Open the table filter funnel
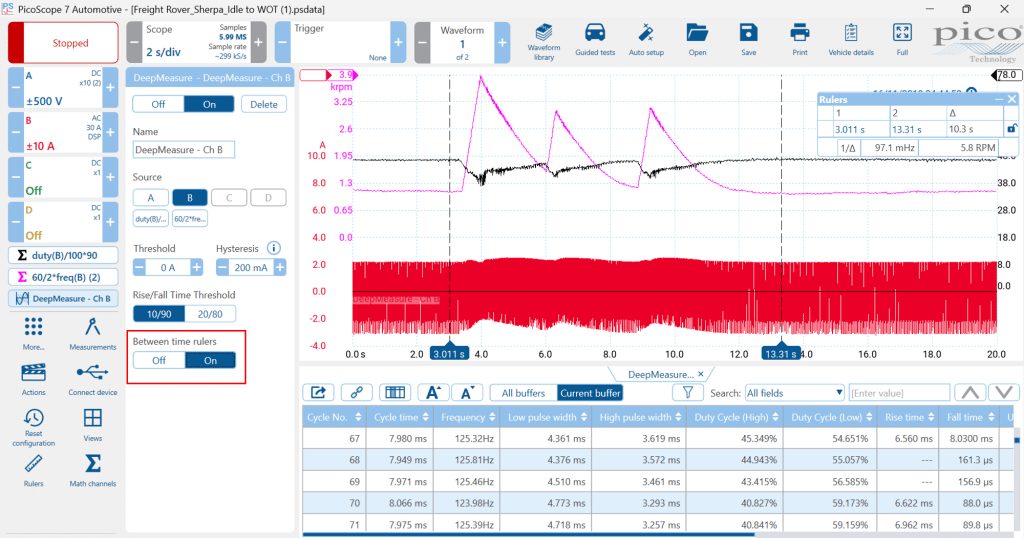 tap(688, 392)
